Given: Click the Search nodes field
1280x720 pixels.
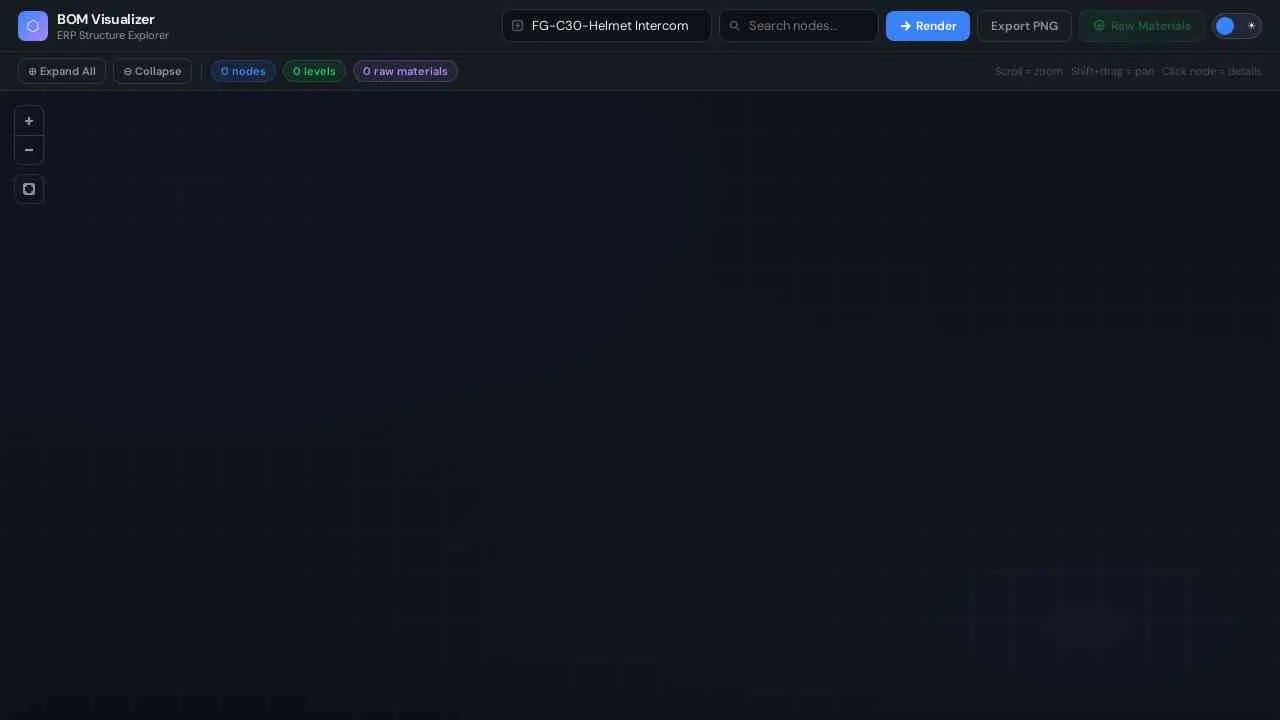Looking at the screenshot, I should [799, 26].
